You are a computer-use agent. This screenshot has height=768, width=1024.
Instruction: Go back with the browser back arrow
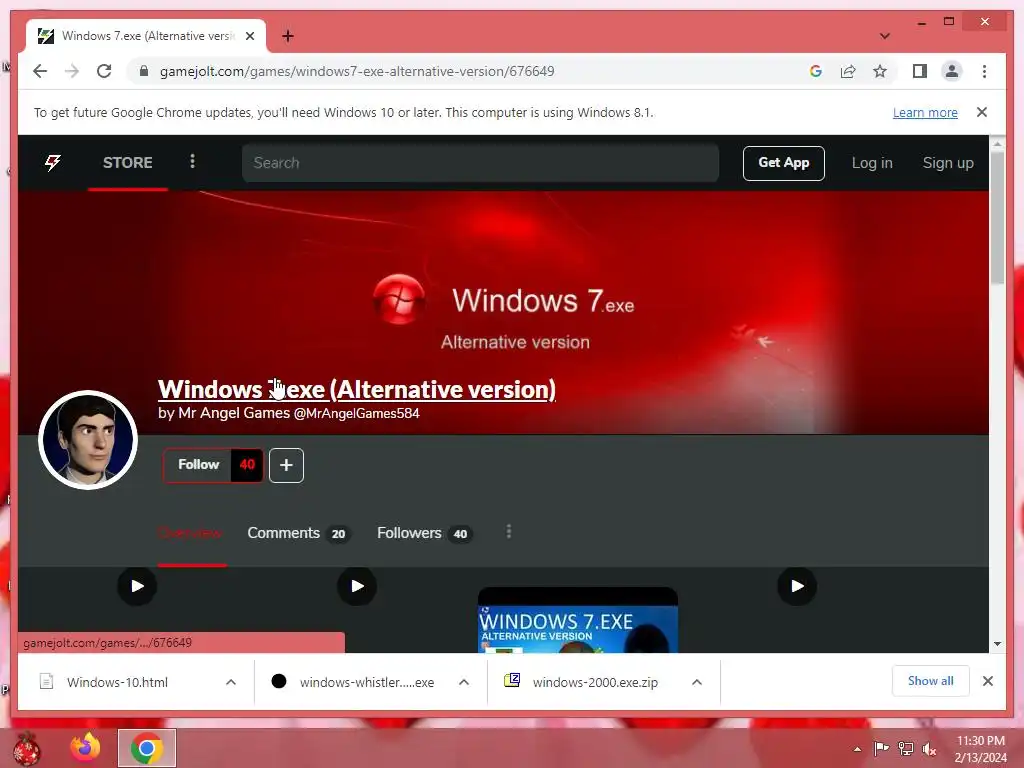coord(40,71)
